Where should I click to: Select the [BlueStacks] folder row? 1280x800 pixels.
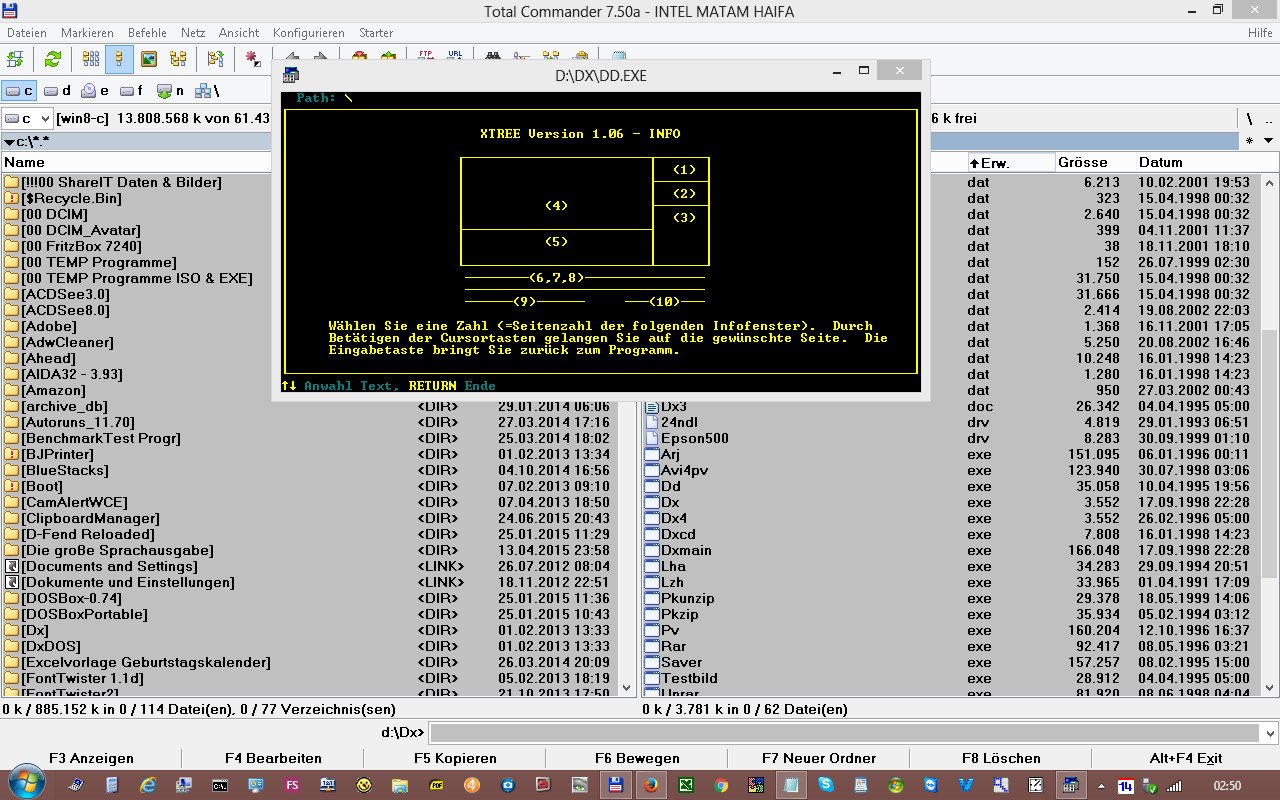pyautogui.click(x=310, y=470)
